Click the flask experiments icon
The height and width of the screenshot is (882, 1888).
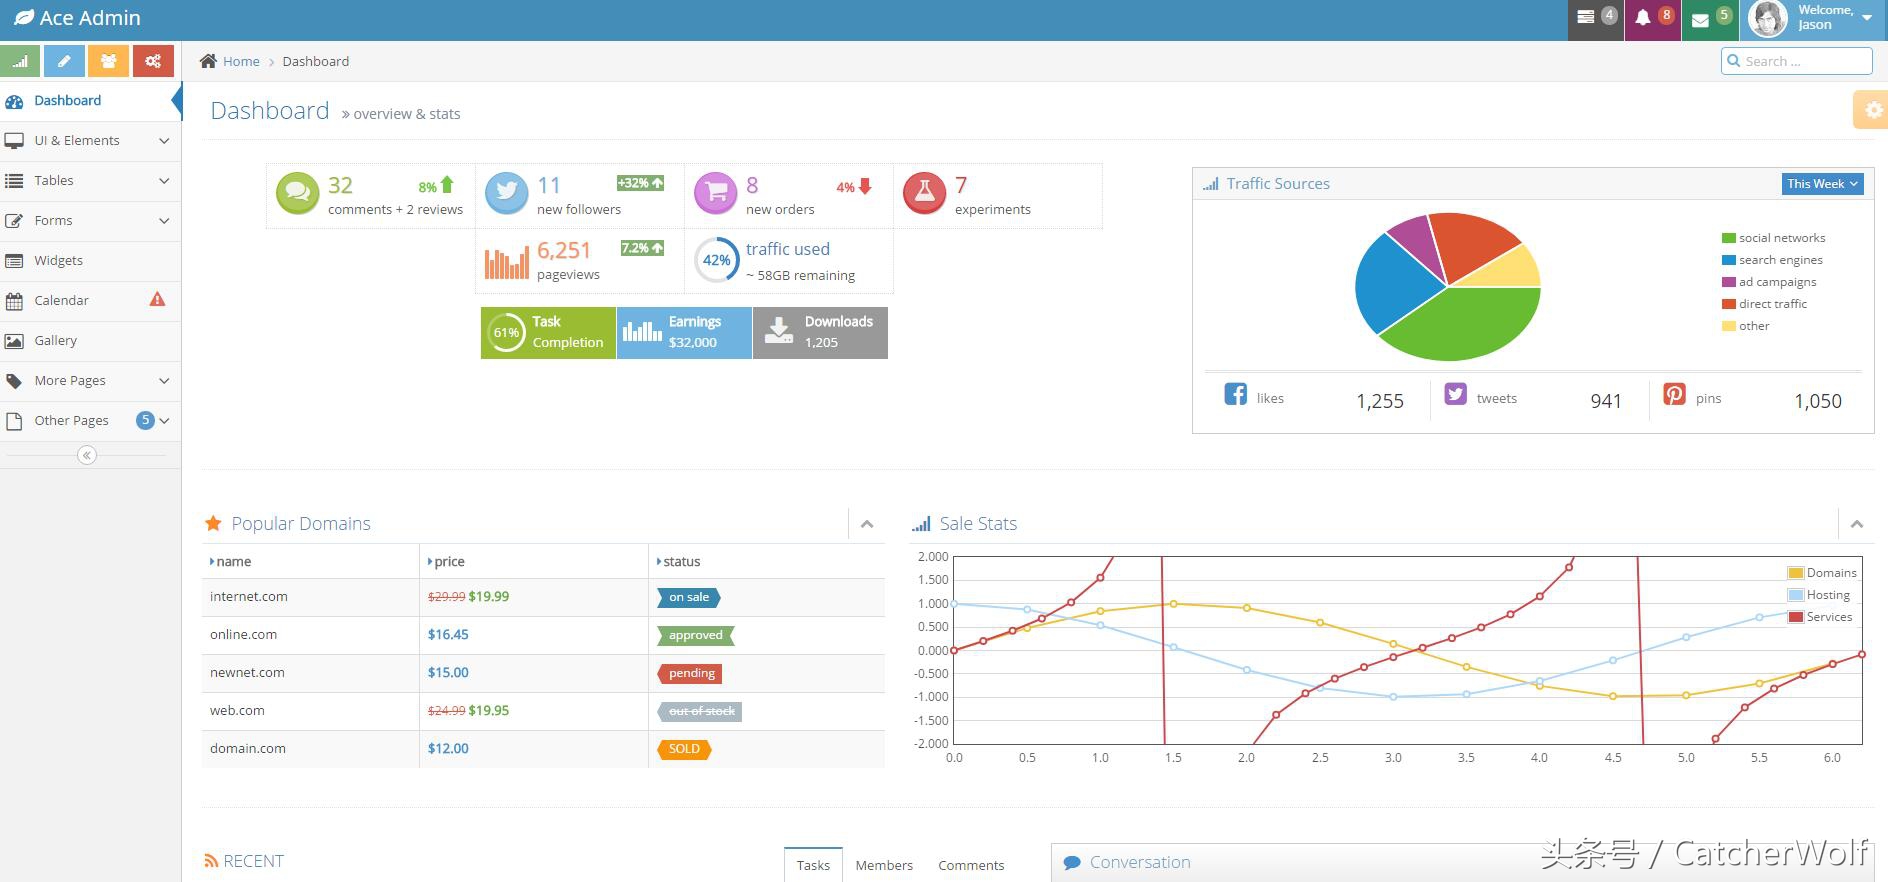(x=925, y=193)
